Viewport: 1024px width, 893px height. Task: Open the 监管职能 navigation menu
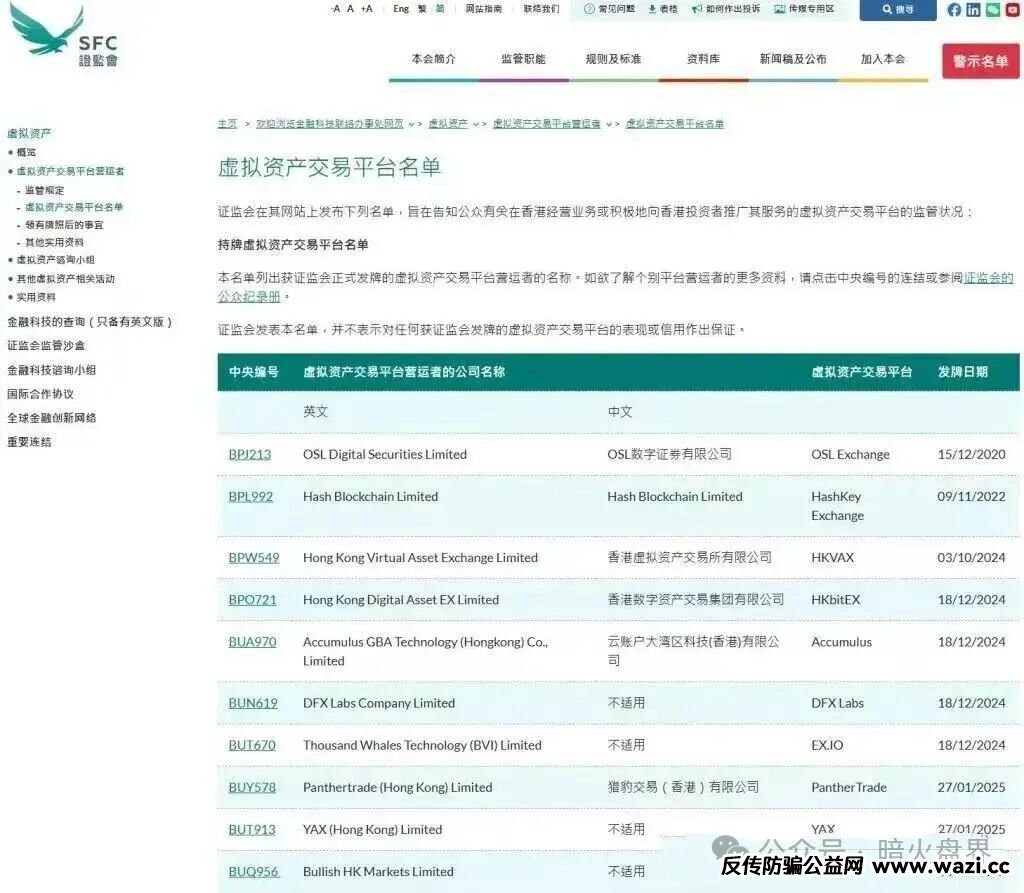click(523, 59)
